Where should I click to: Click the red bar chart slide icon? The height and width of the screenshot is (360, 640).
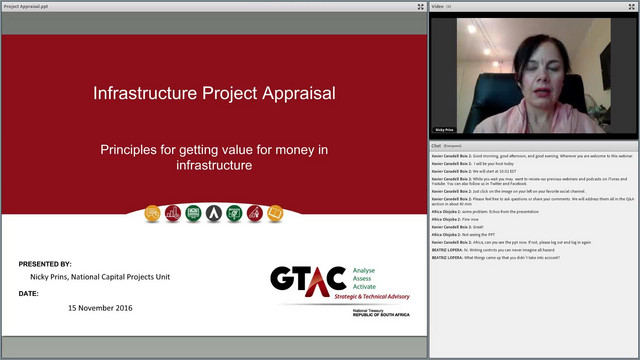tap(173, 213)
